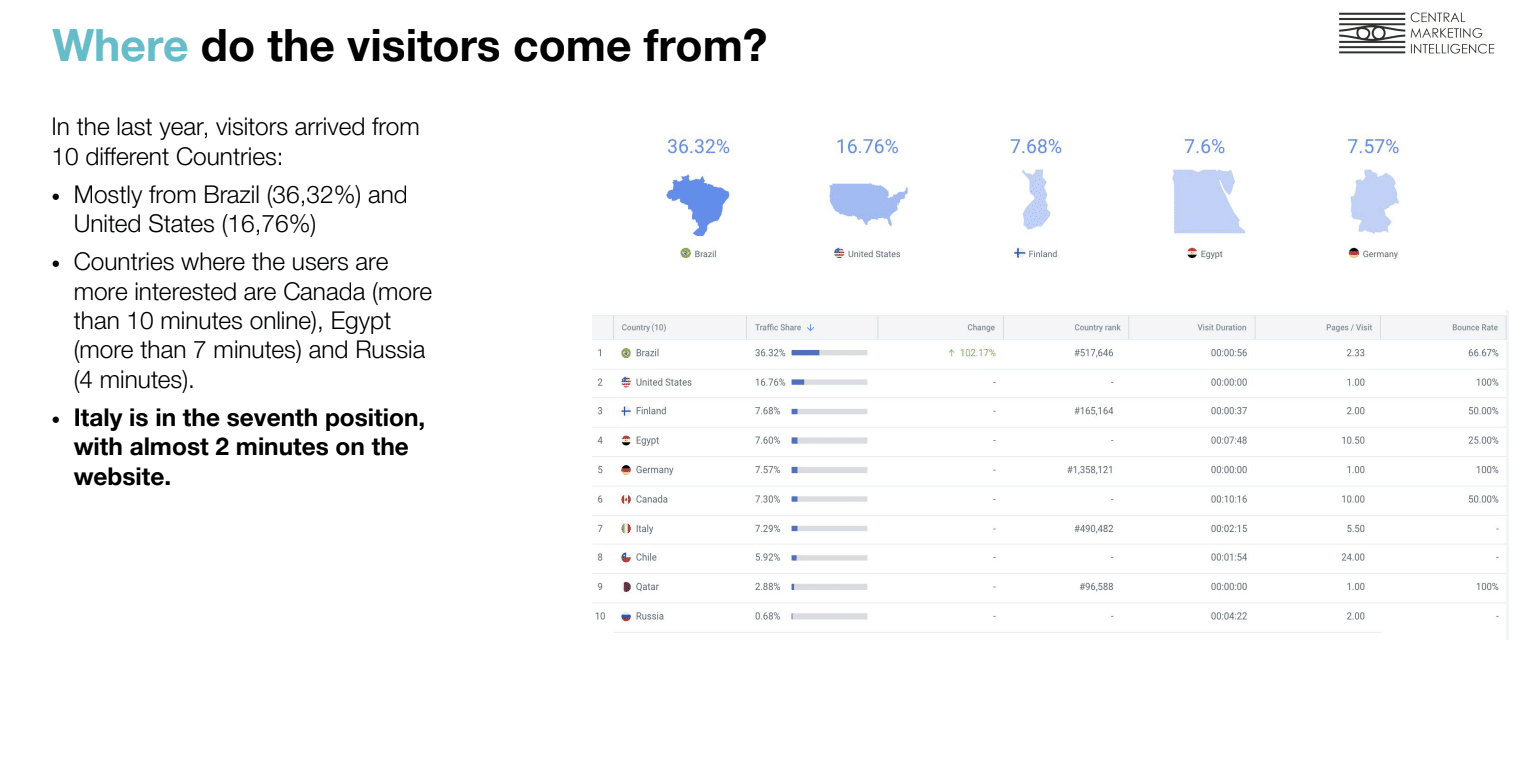Click the Egypt map shape
This screenshot has width=1540, height=778.
[1206, 201]
